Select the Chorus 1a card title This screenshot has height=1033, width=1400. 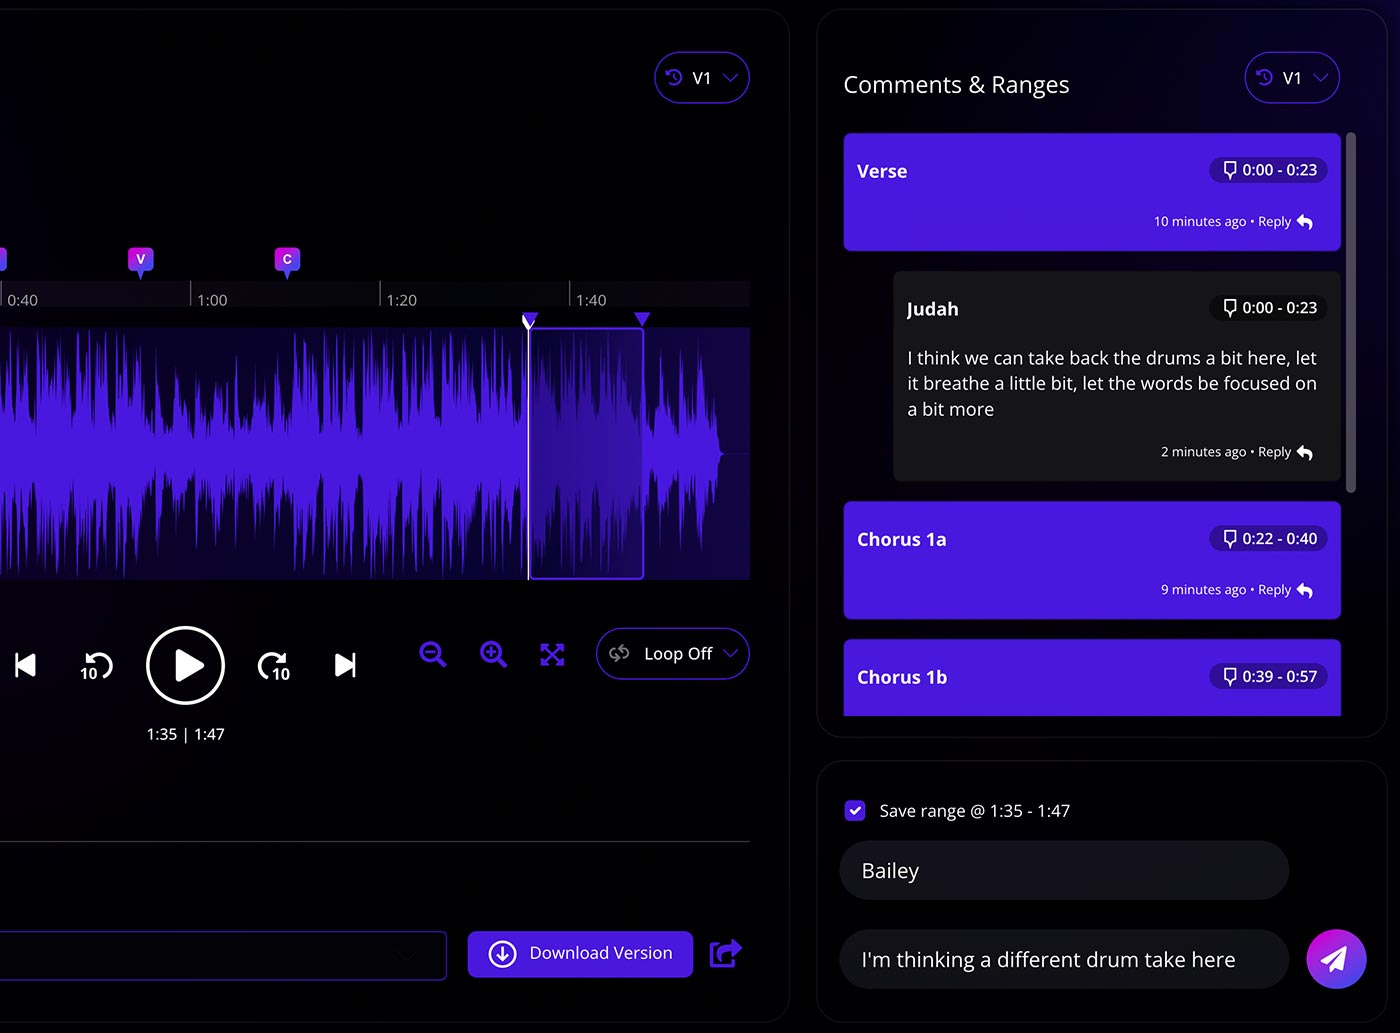click(901, 539)
